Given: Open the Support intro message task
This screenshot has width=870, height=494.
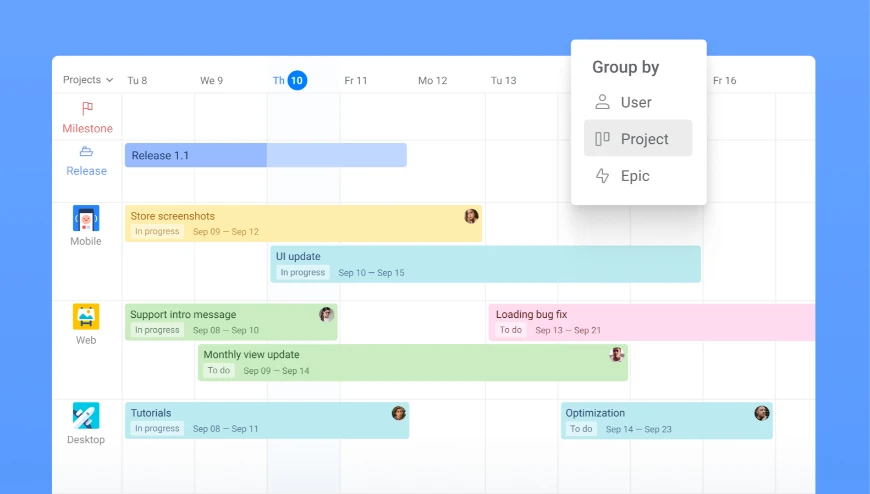Looking at the screenshot, I should pyautogui.click(x=231, y=322).
